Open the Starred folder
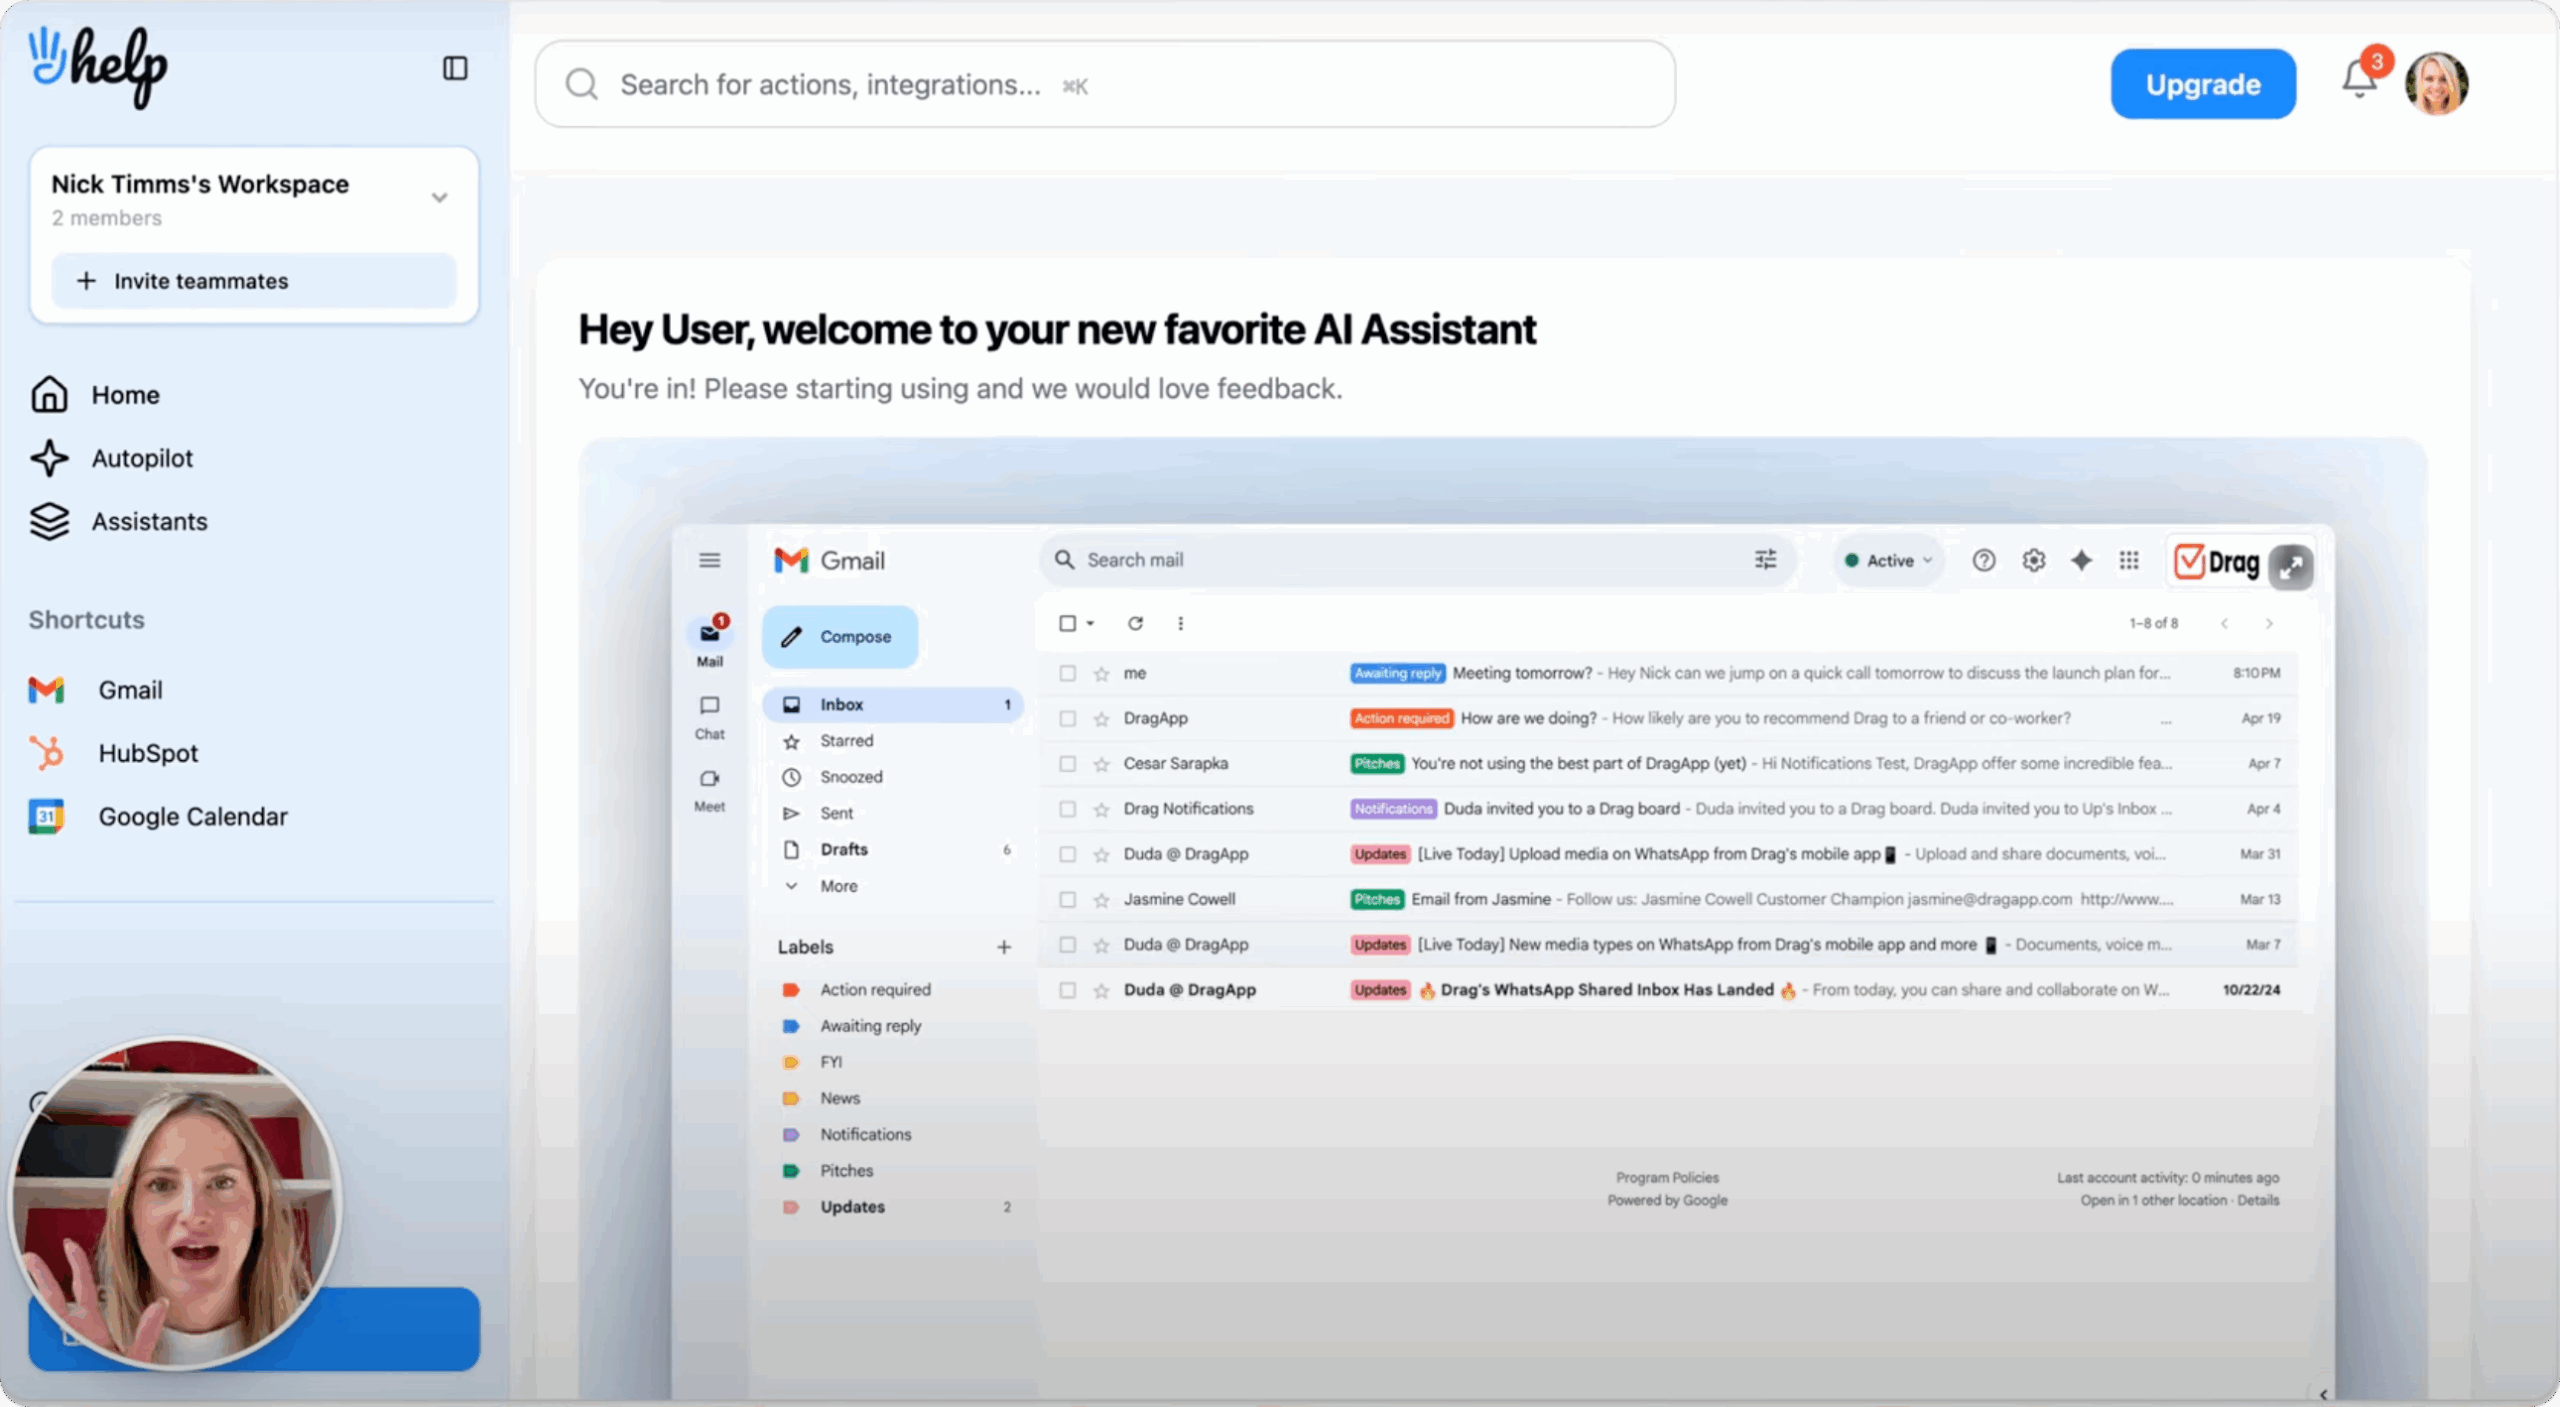 point(846,740)
